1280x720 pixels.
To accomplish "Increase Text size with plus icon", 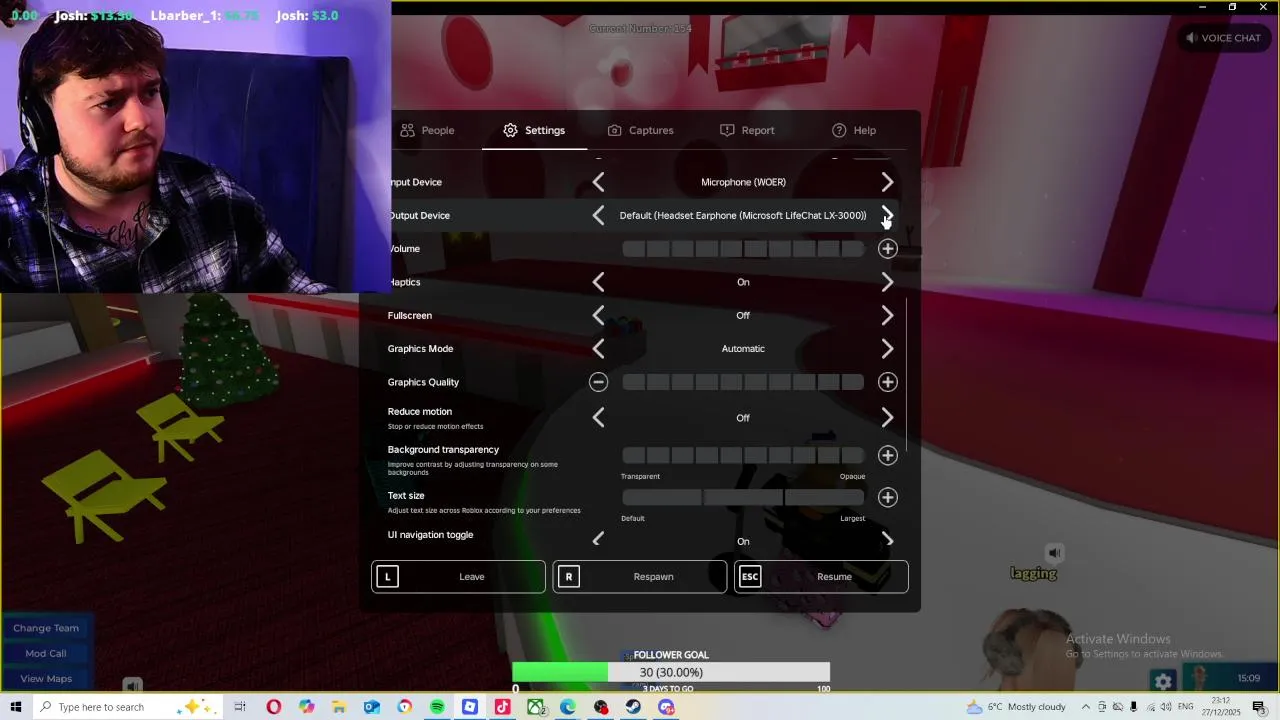I will tap(887, 497).
